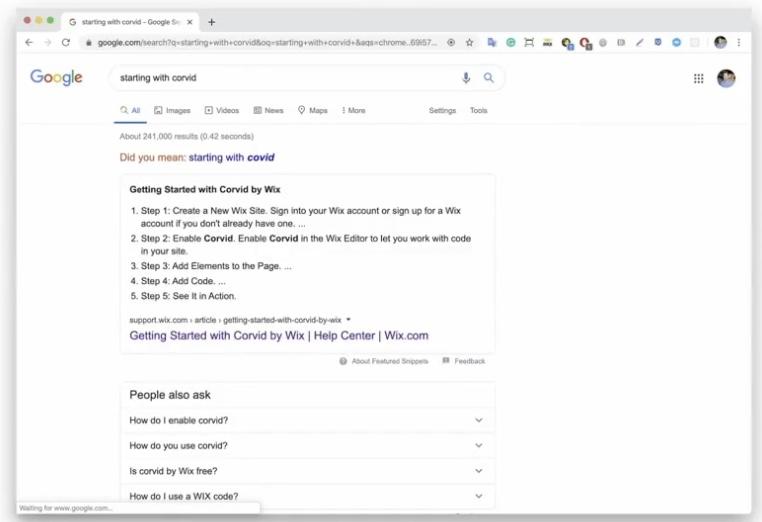Screen dimensions: 762x522
Task: Close the 'starting with corvid' tab
Action: pyautogui.click(x=190, y=22)
